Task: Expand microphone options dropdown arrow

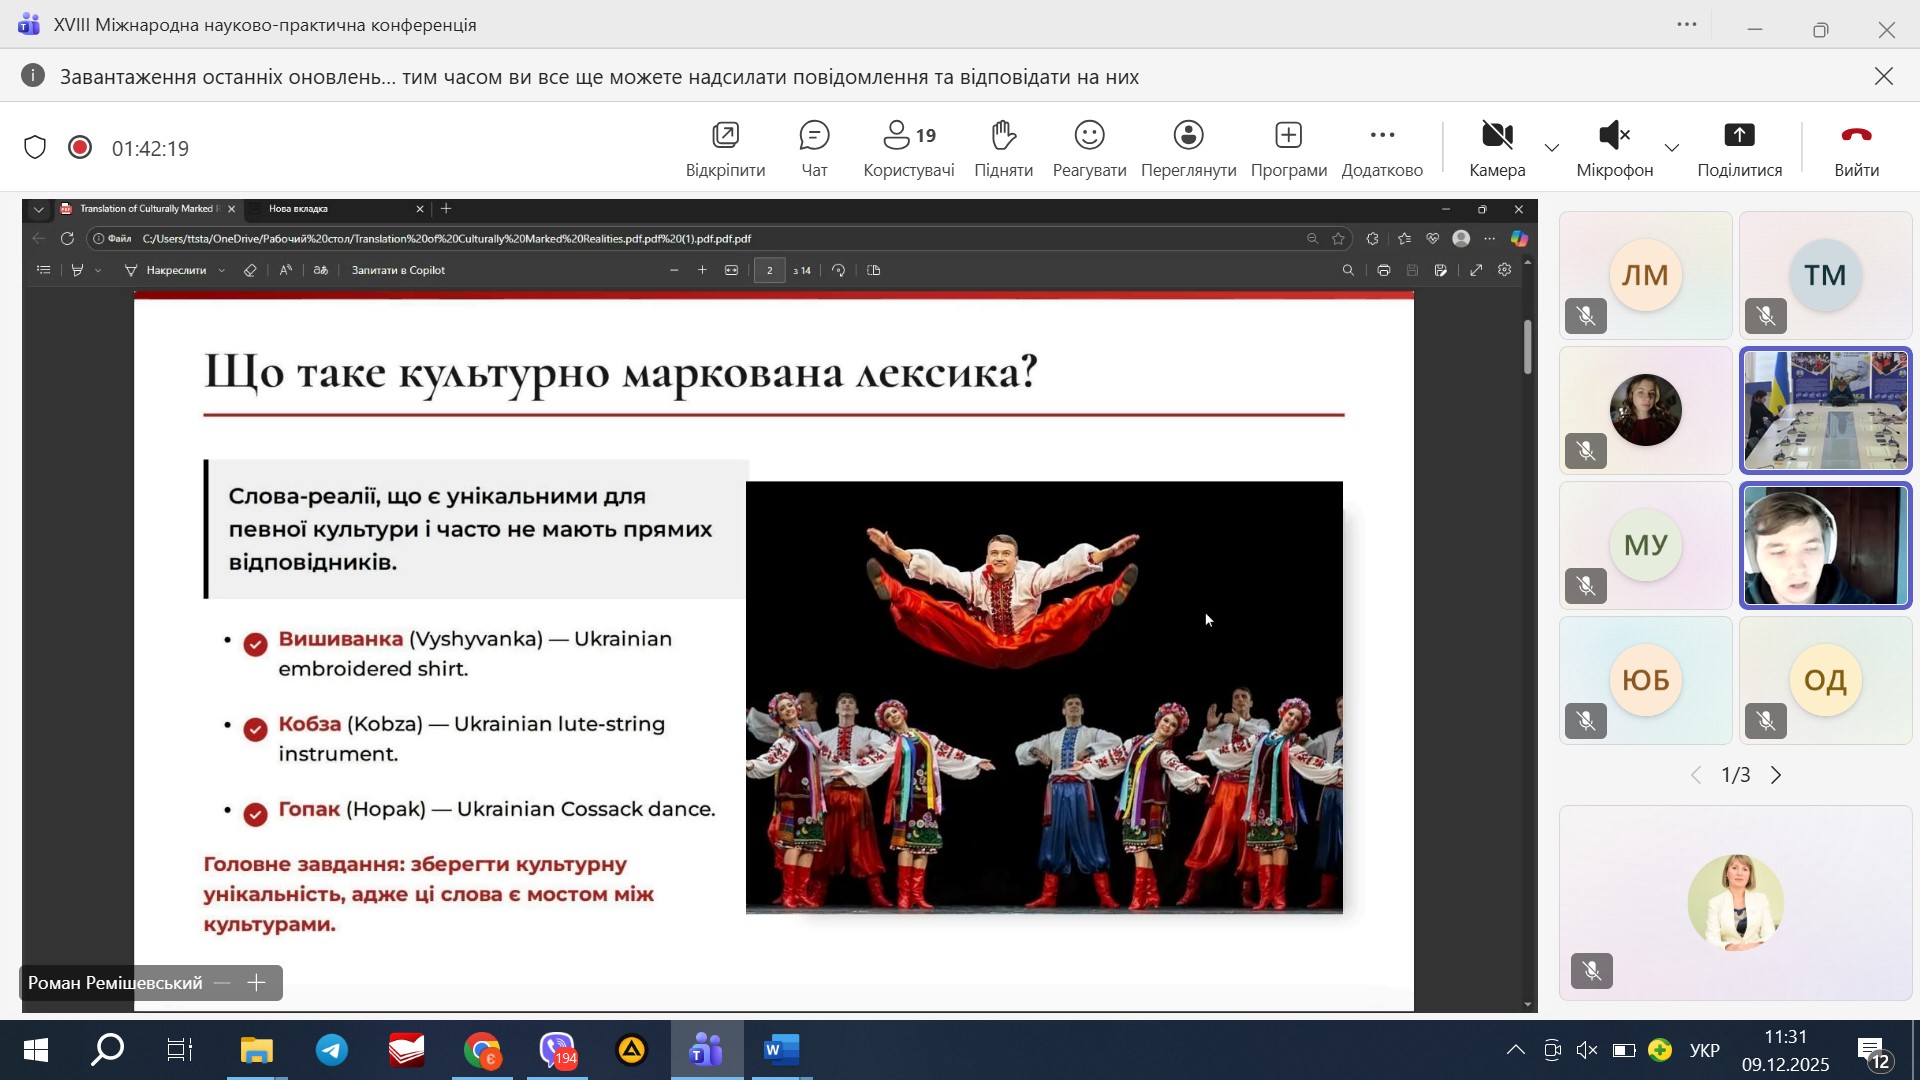Action: (x=1672, y=148)
